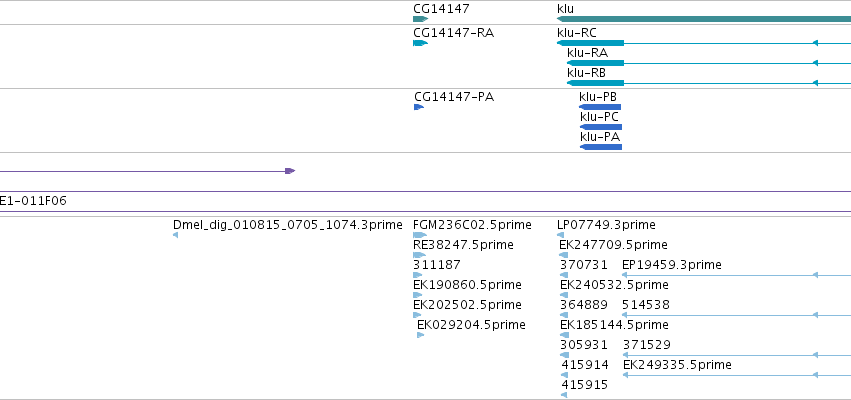Select the CG14147-RA transcript arrow
The height and width of the screenshot is (400, 851).
click(421, 43)
